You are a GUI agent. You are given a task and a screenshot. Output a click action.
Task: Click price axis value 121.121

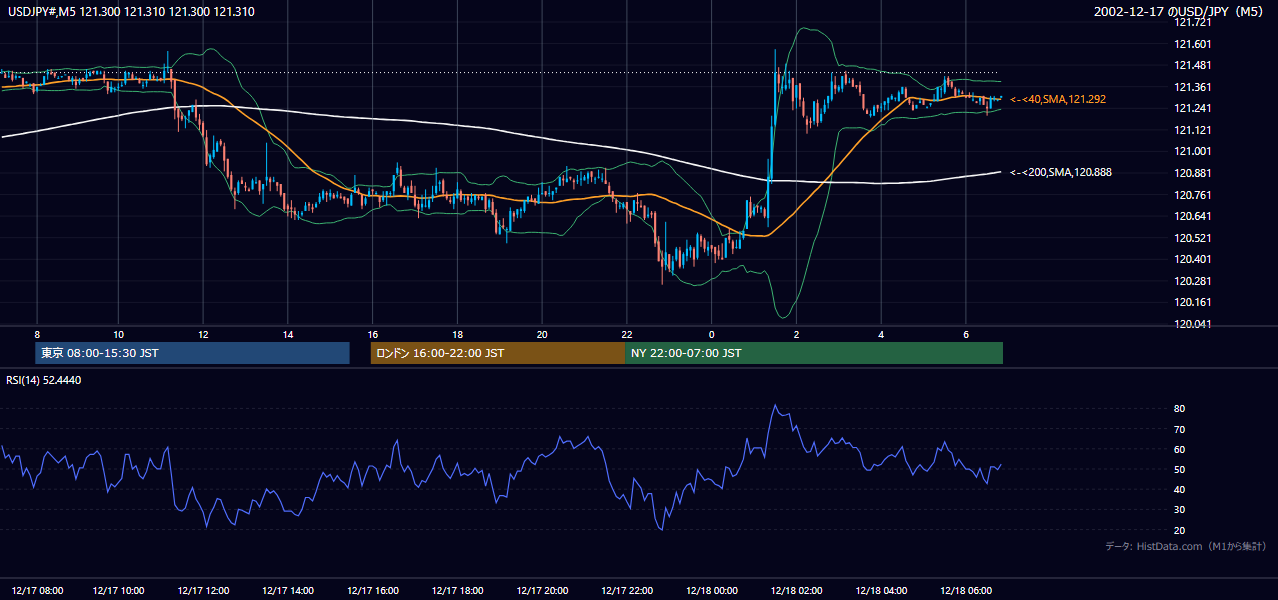[1192, 130]
